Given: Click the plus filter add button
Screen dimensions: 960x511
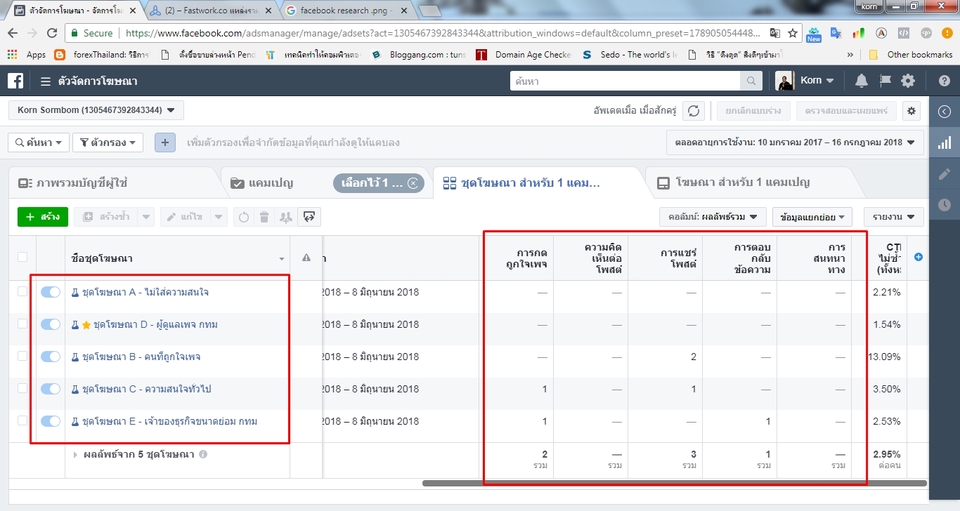Looking at the screenshot, I should (165, 143).
